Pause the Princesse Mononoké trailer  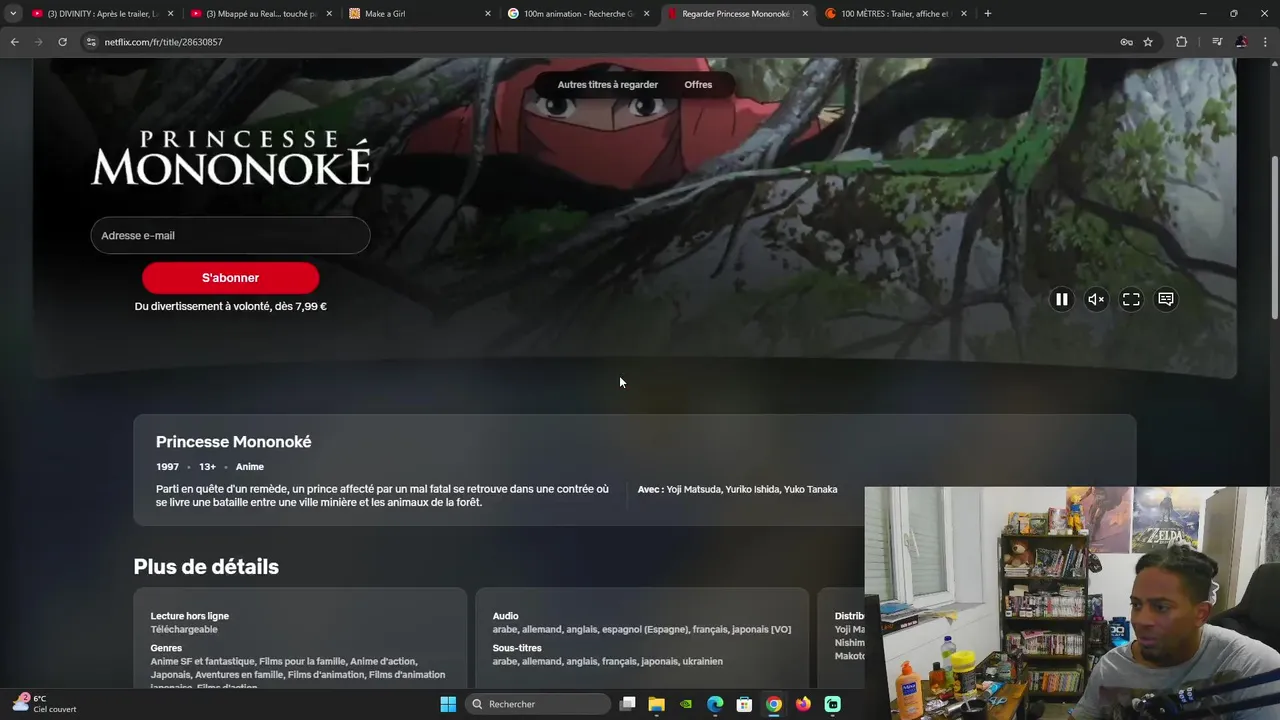click(1061, 299)
